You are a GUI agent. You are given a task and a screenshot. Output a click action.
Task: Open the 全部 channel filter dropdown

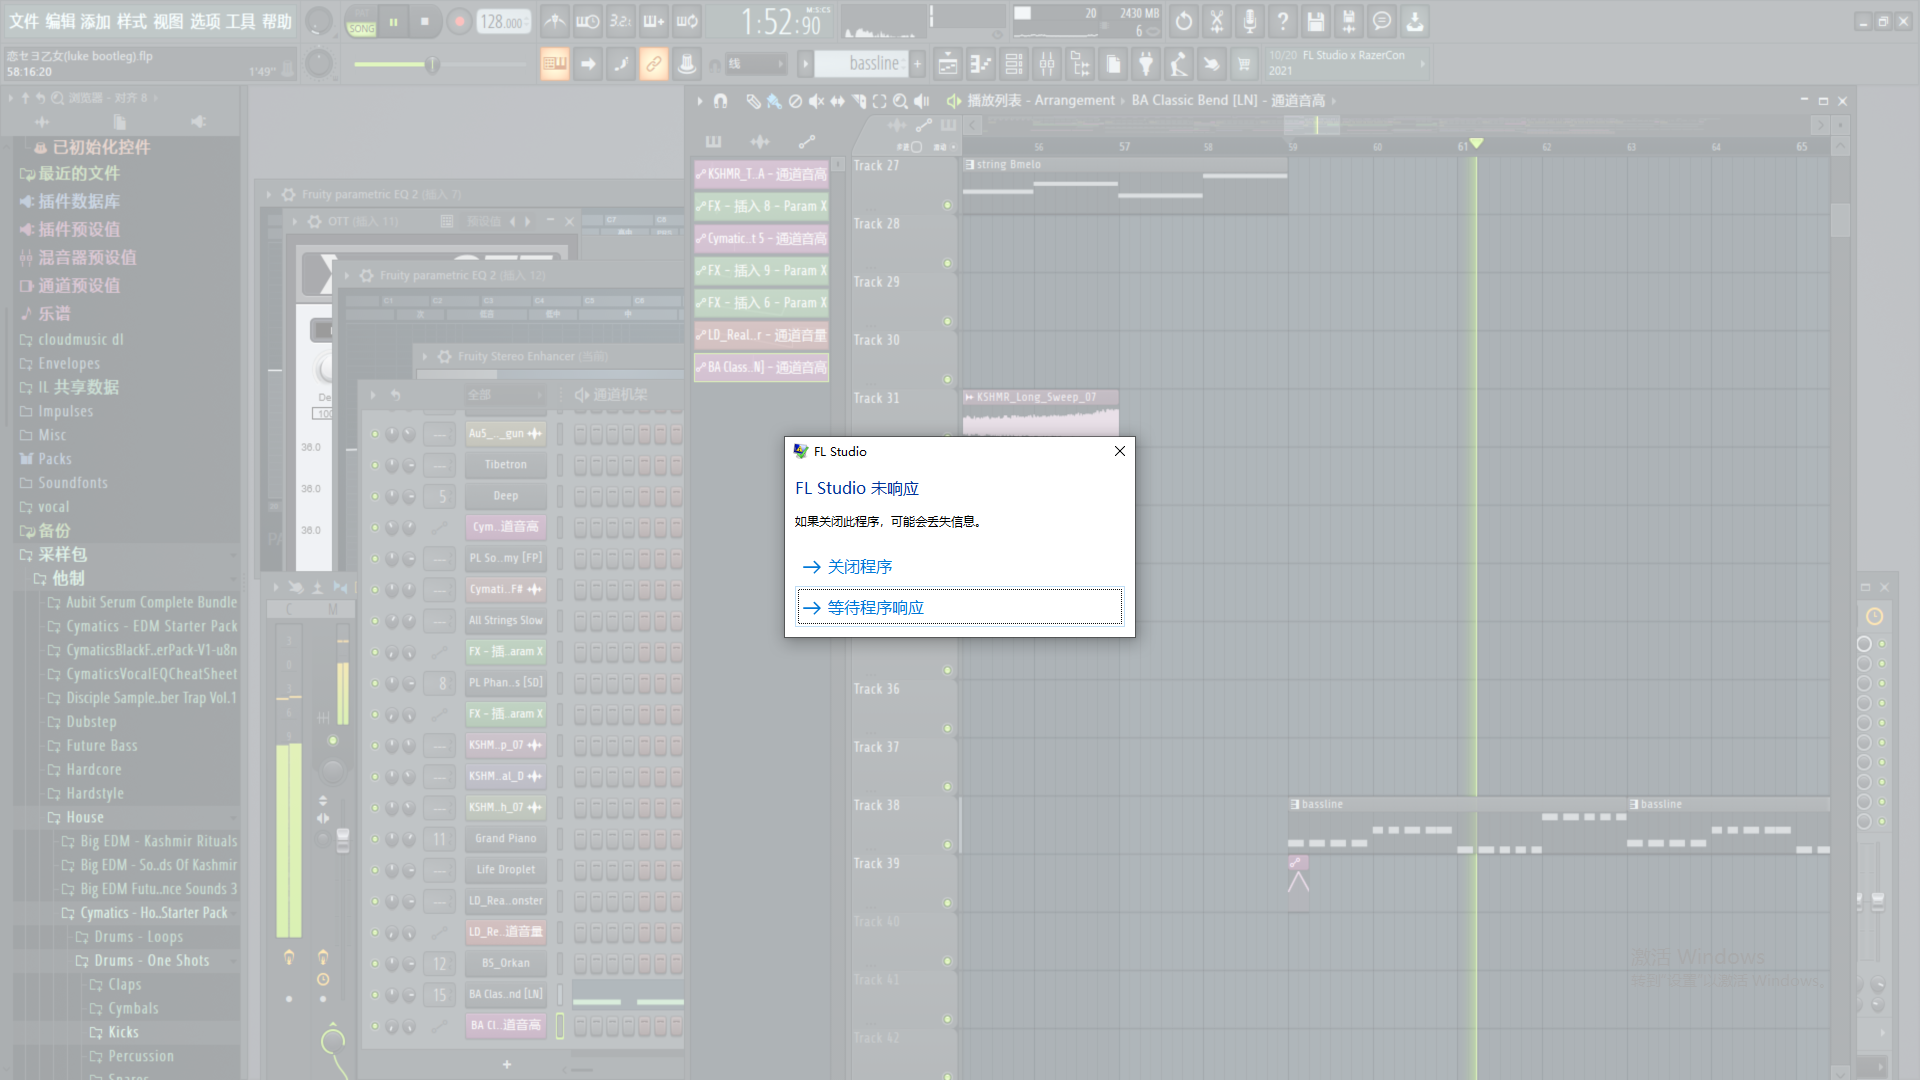tap(505, 395)
